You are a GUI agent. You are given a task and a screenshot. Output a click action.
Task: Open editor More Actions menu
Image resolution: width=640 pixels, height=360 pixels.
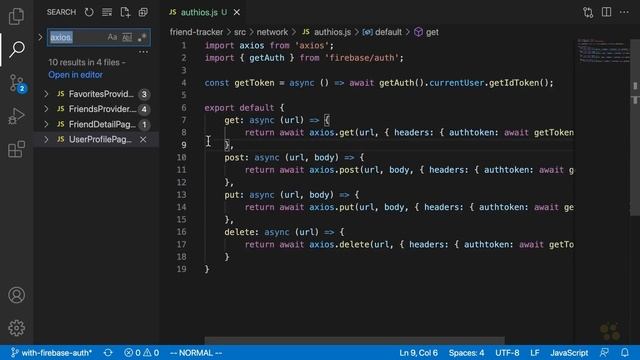624,12
